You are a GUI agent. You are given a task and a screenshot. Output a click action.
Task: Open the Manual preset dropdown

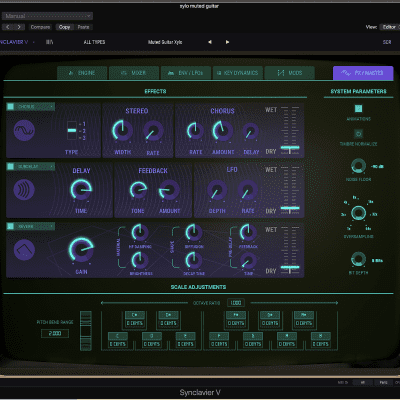tap(47, 16)
